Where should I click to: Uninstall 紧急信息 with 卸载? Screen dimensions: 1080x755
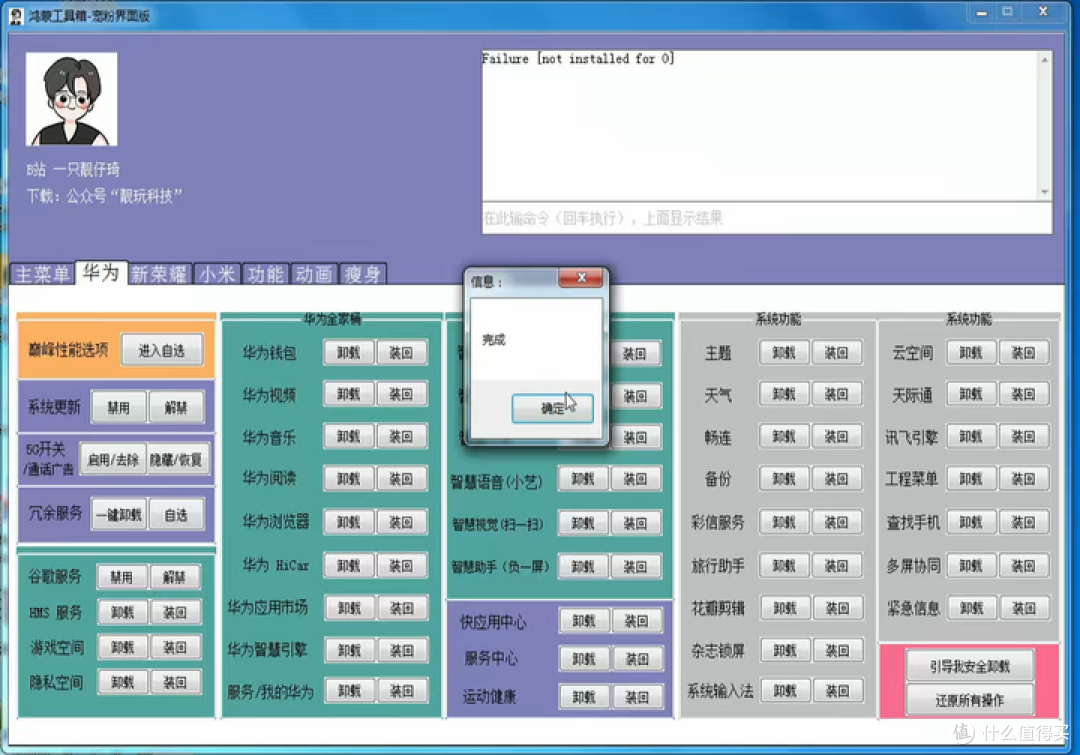[x=971, y=608]
